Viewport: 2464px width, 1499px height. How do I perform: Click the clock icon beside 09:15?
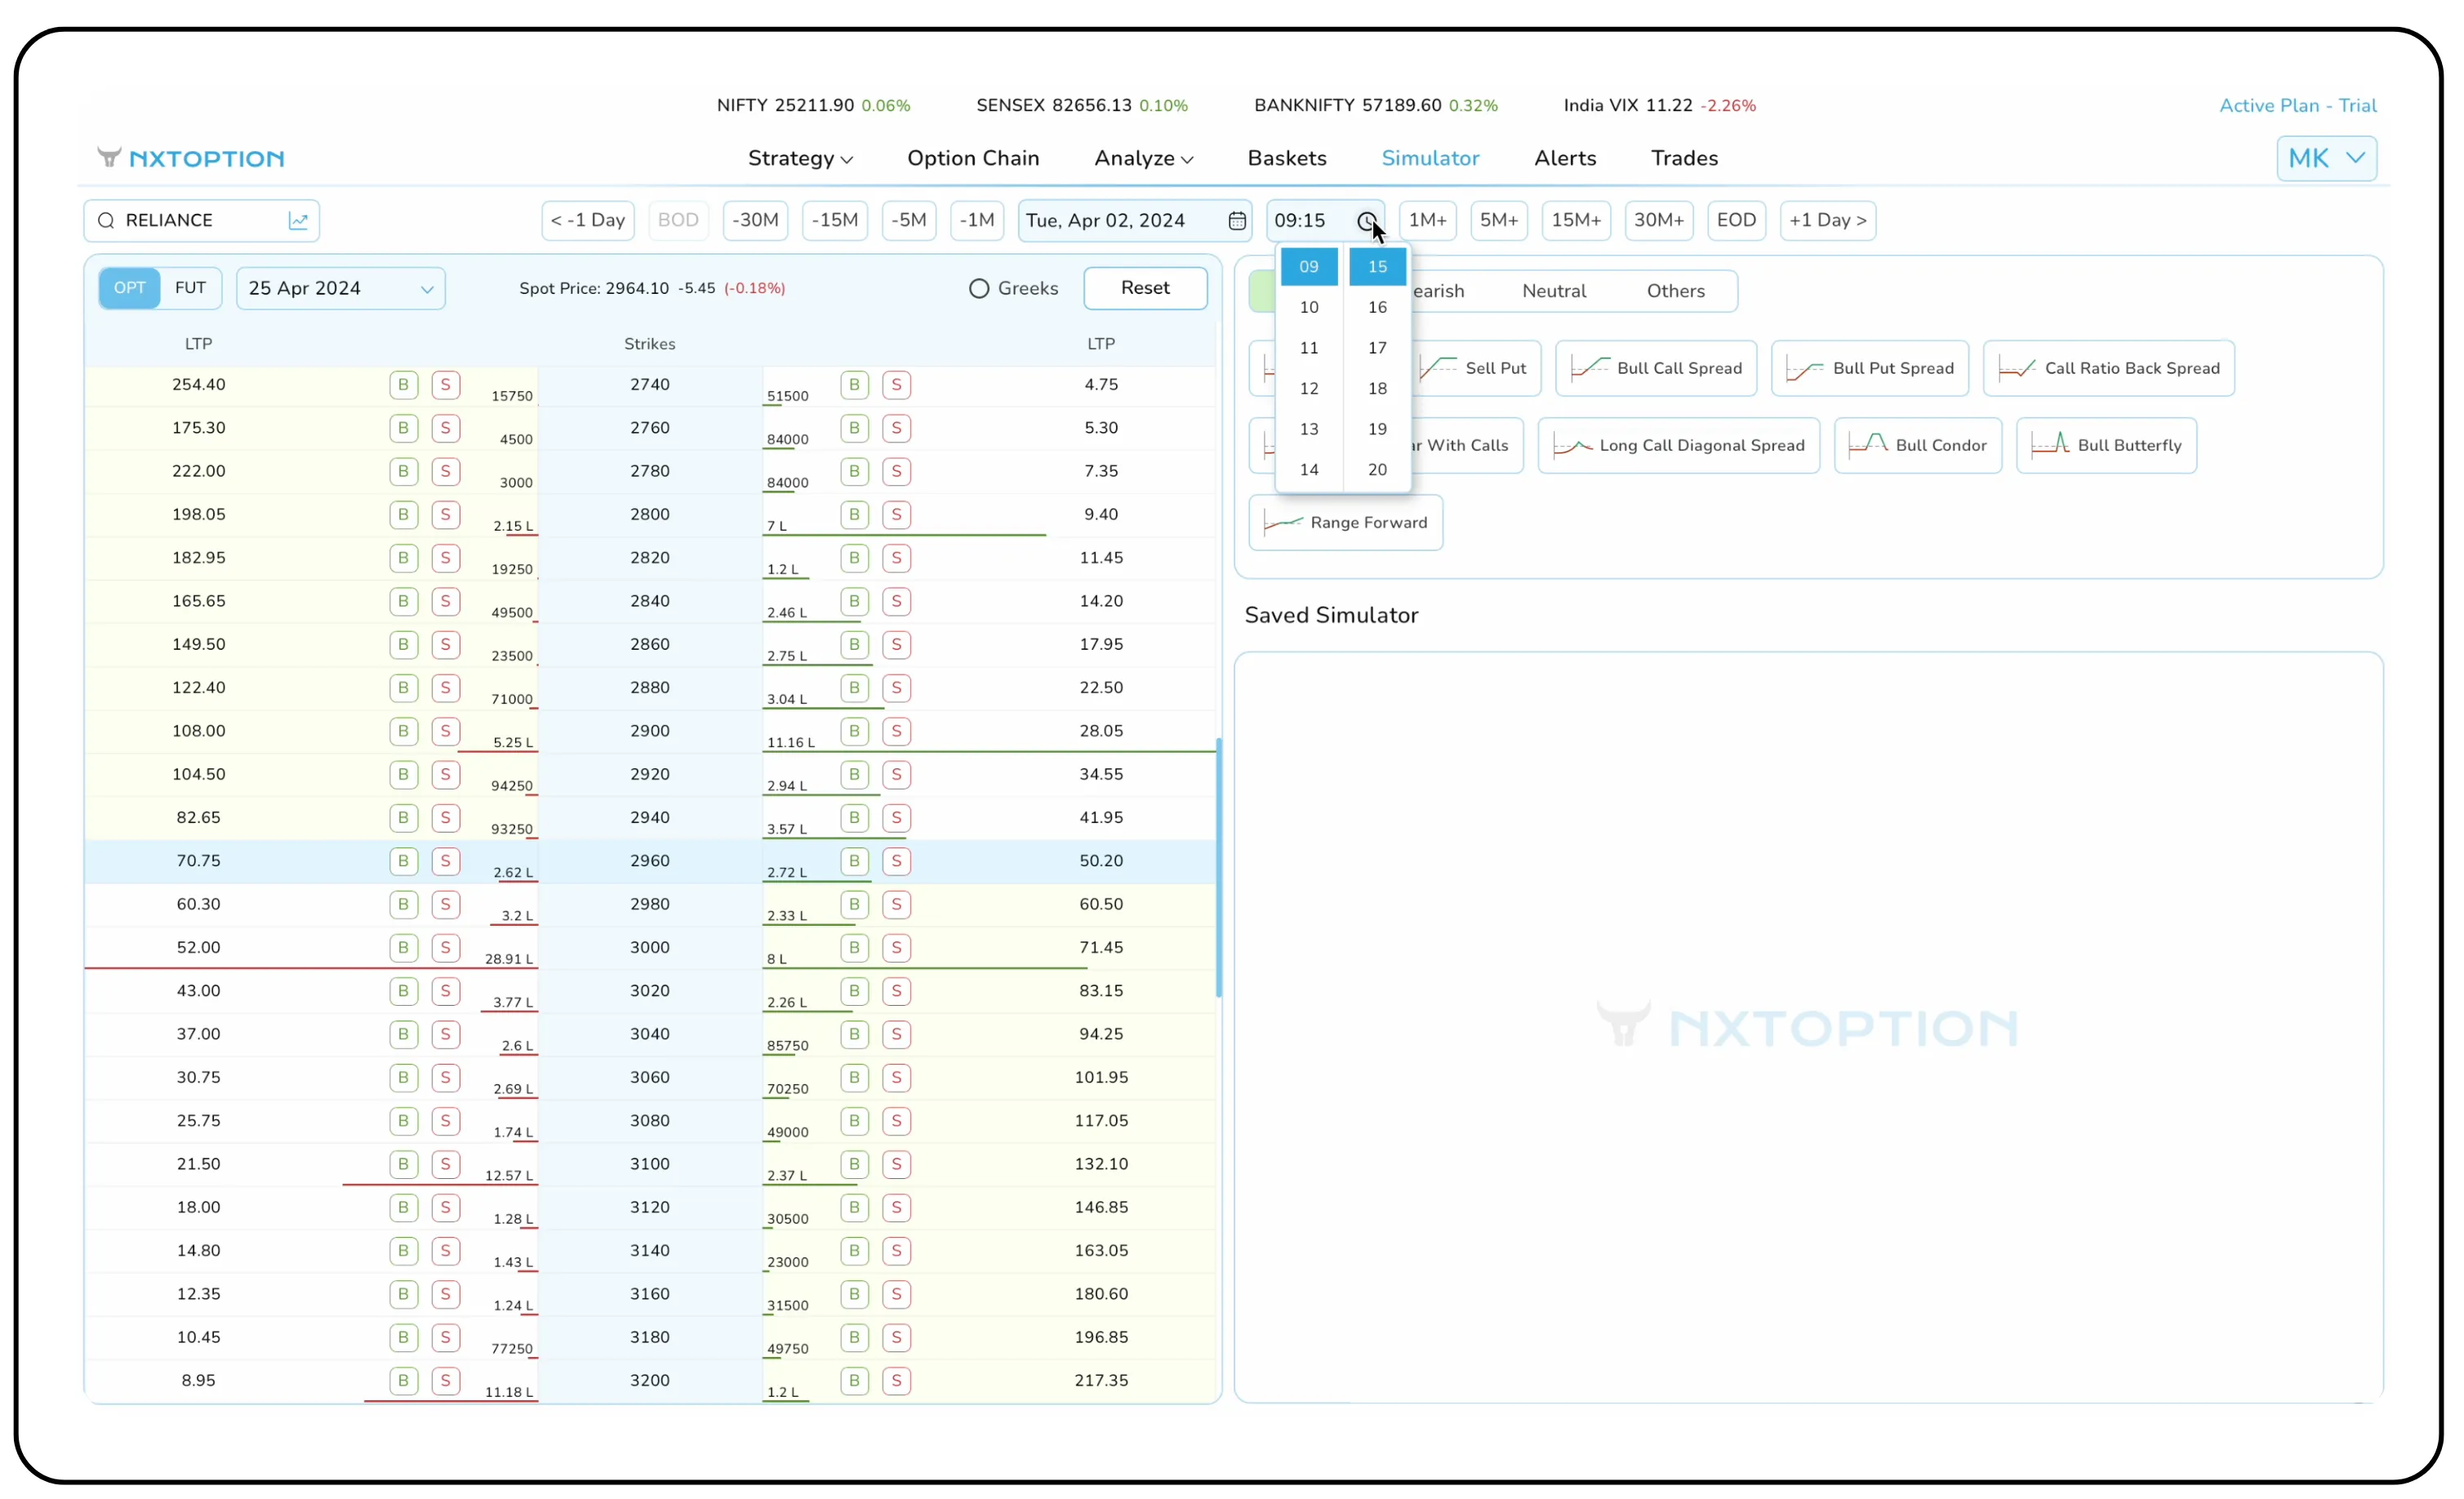(1368, 221)
